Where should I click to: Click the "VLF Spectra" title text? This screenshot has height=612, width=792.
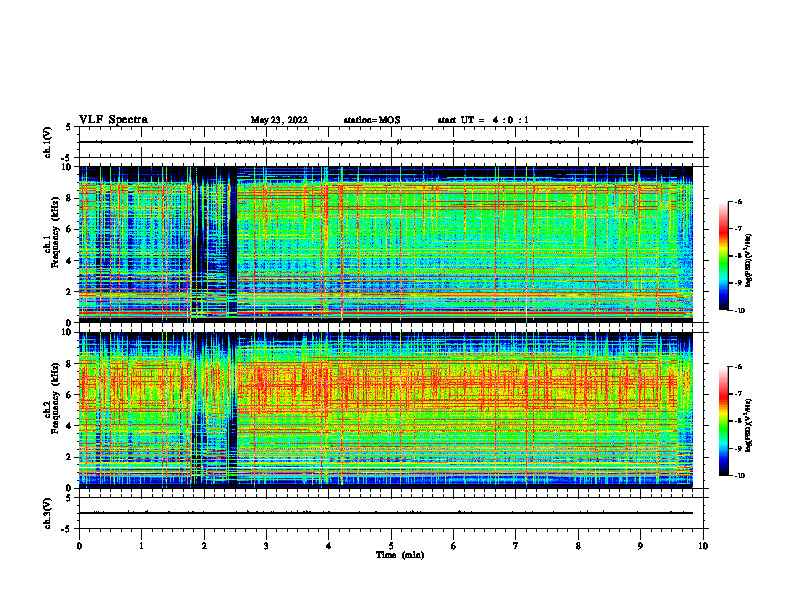pos(113,120)
